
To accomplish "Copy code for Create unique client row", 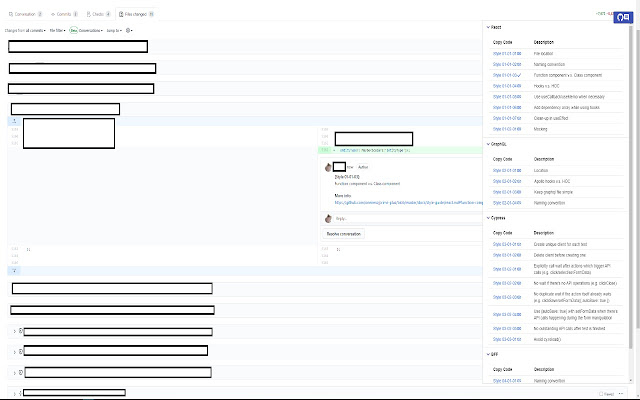I will pyautogui.click(x=507, y=244).
